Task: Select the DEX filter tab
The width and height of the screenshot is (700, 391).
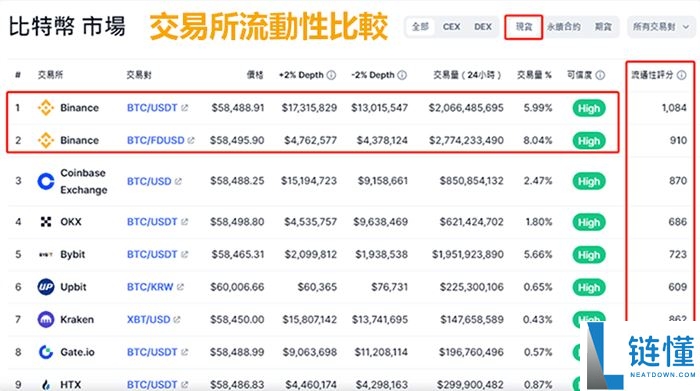Action: (x=483, y=27)
